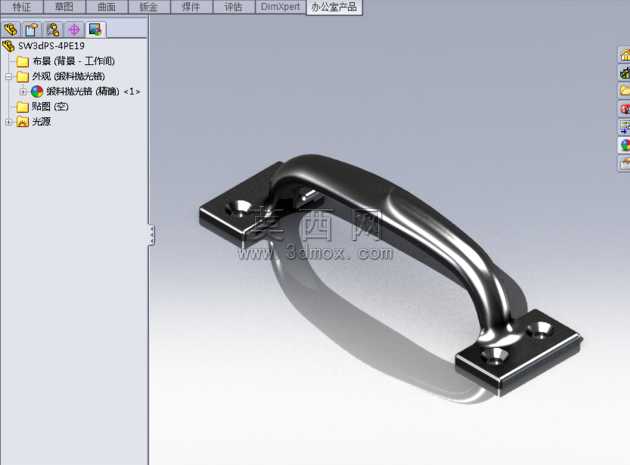Open the FeatureManager design tree tab

coord(11,29)
